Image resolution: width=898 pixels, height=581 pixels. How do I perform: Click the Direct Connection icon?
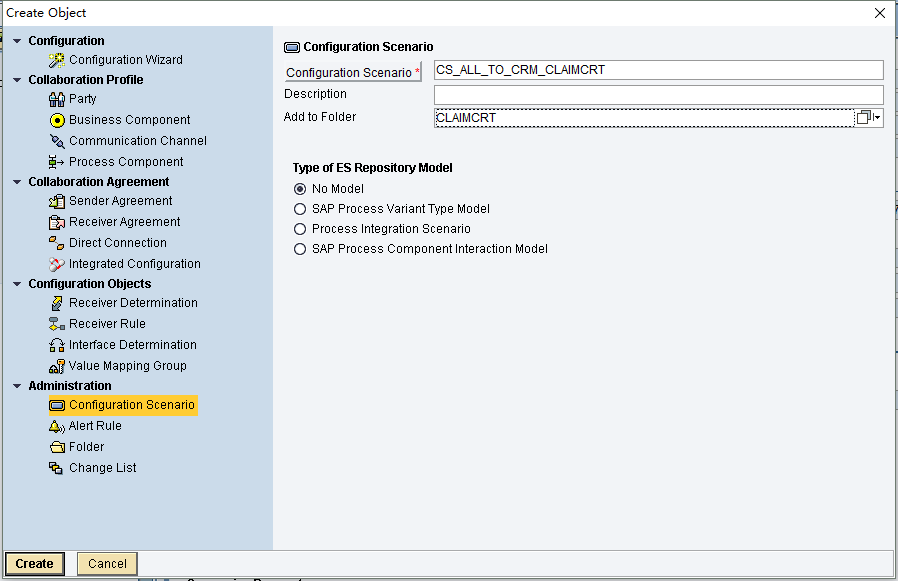coord(56,243)
